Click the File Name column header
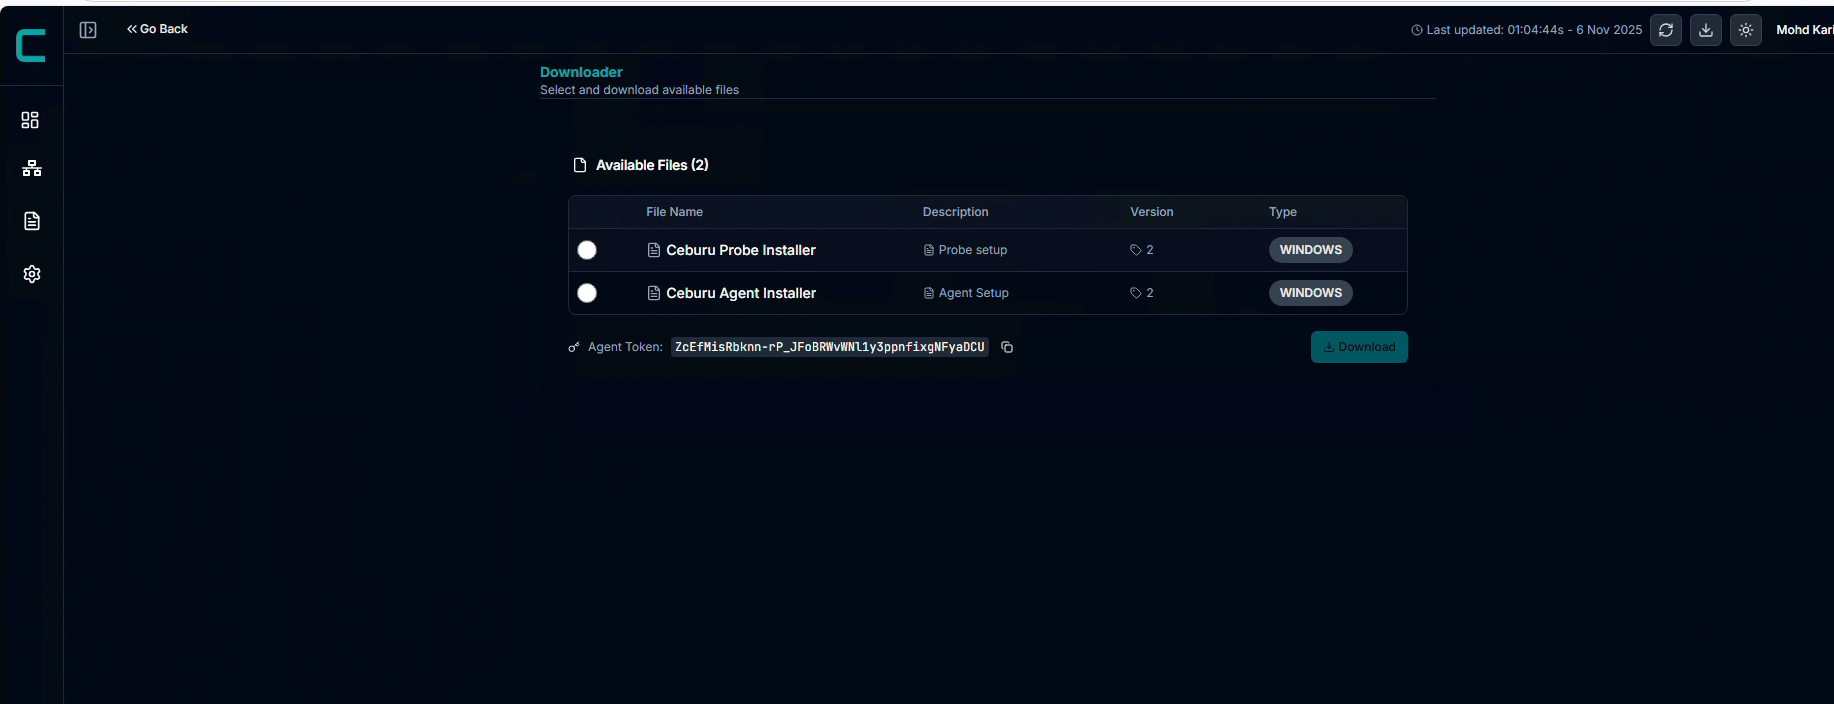1834x704 pixels. [674, 212]
